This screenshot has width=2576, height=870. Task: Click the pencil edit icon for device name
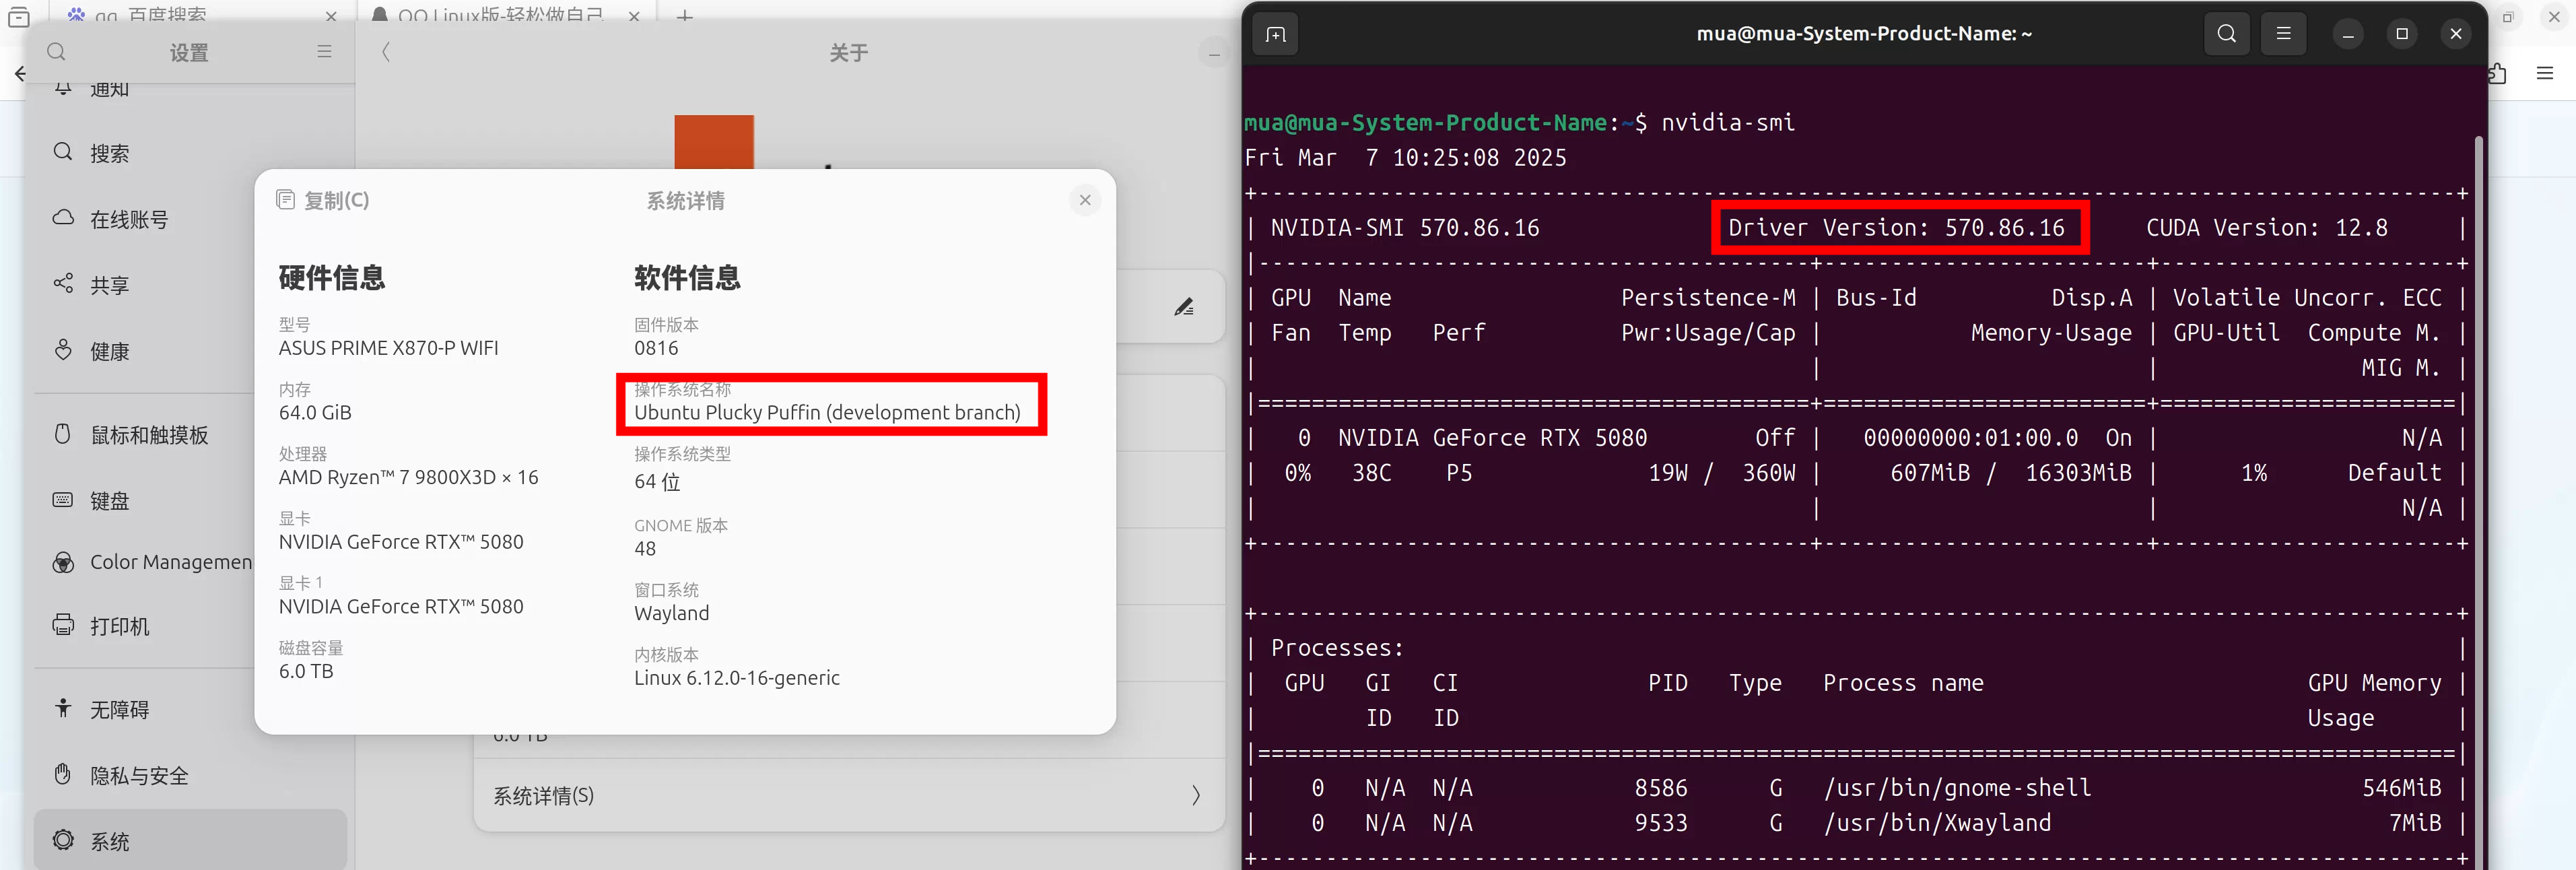tap(1184, 307)
